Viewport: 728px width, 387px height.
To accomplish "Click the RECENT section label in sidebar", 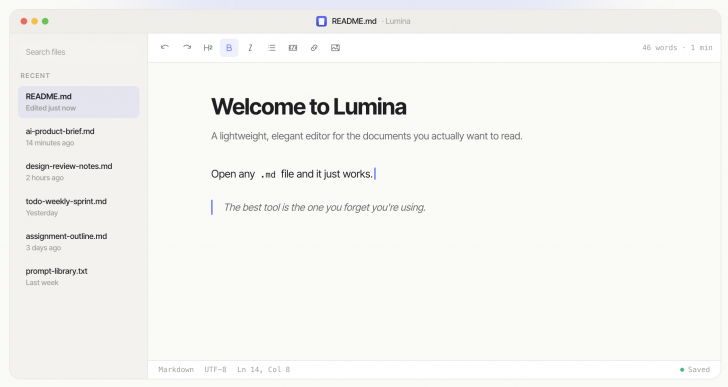I will [x=35, y=76].
